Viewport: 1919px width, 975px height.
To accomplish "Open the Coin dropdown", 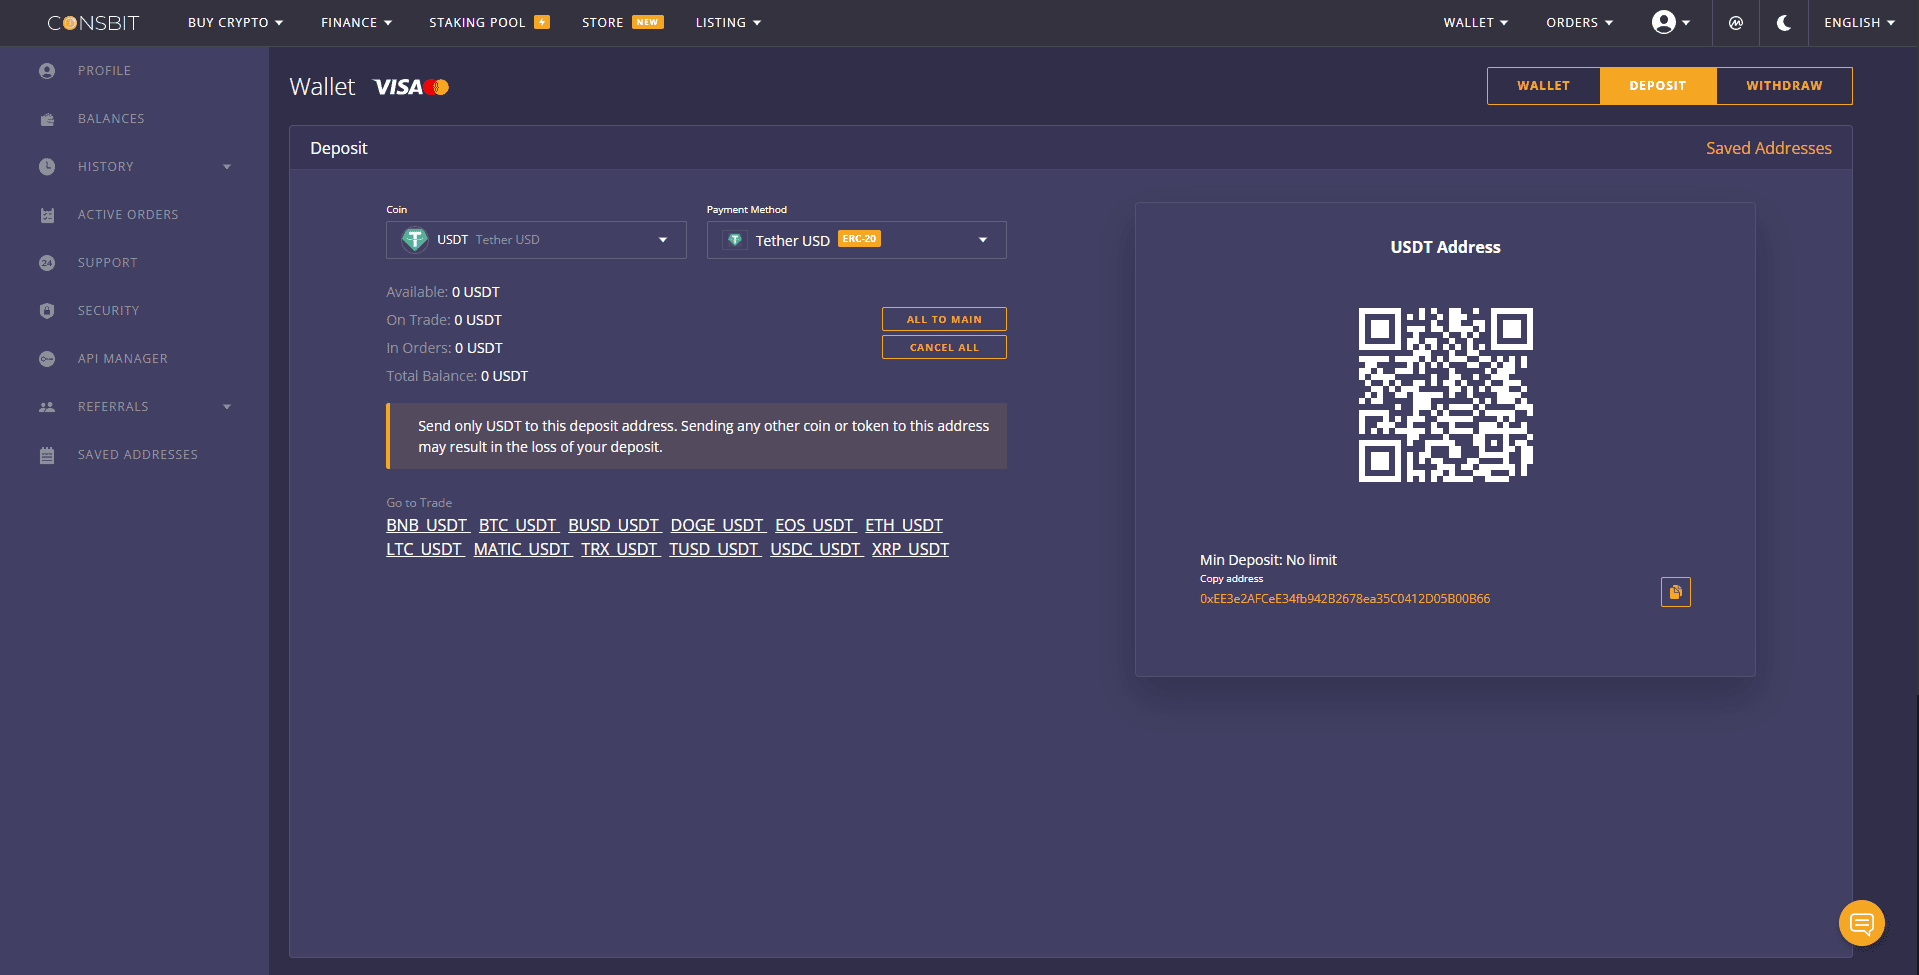I will point(536,240).
